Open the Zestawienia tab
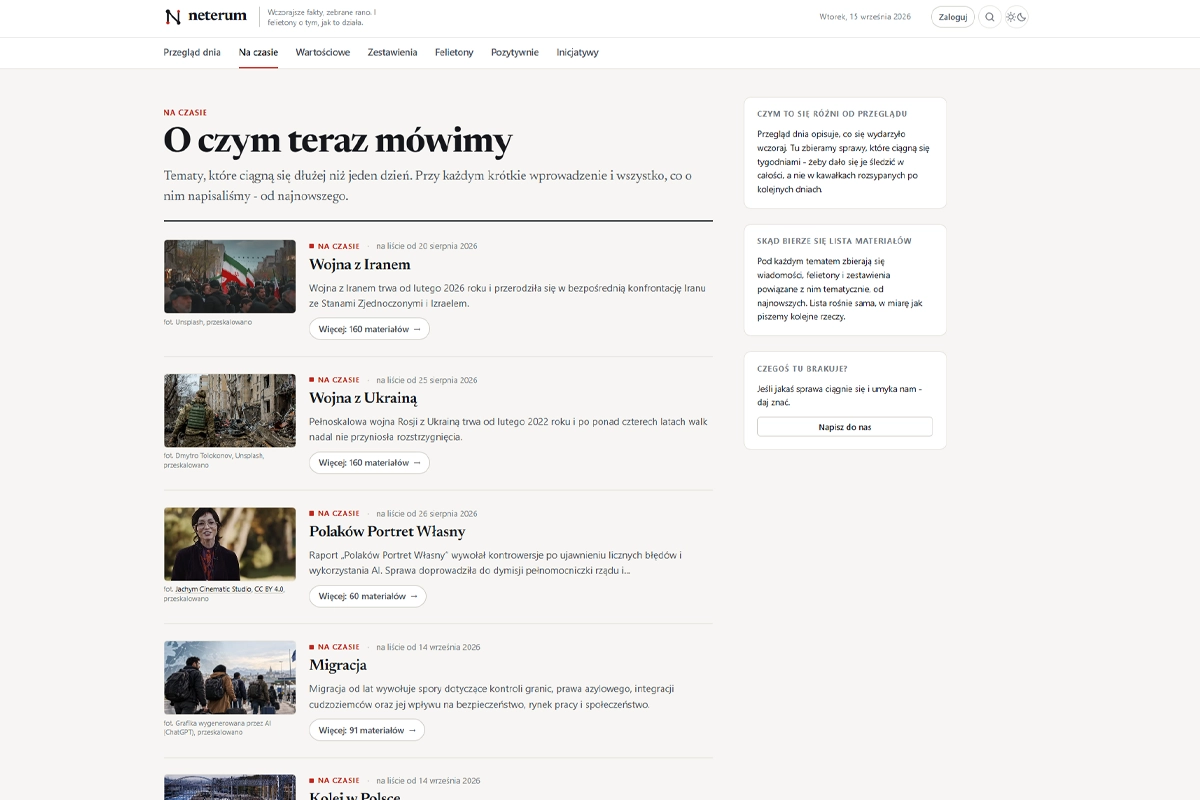This screenshot has width=1200, height=800. (392, 52)
